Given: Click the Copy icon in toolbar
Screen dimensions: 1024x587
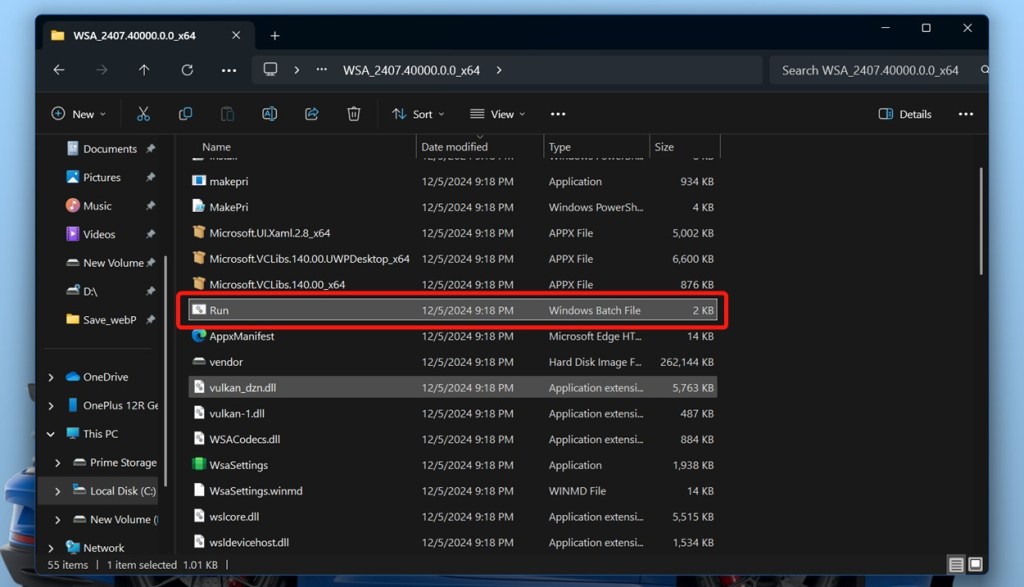Looking at the screenshot, I should [185, 114].
